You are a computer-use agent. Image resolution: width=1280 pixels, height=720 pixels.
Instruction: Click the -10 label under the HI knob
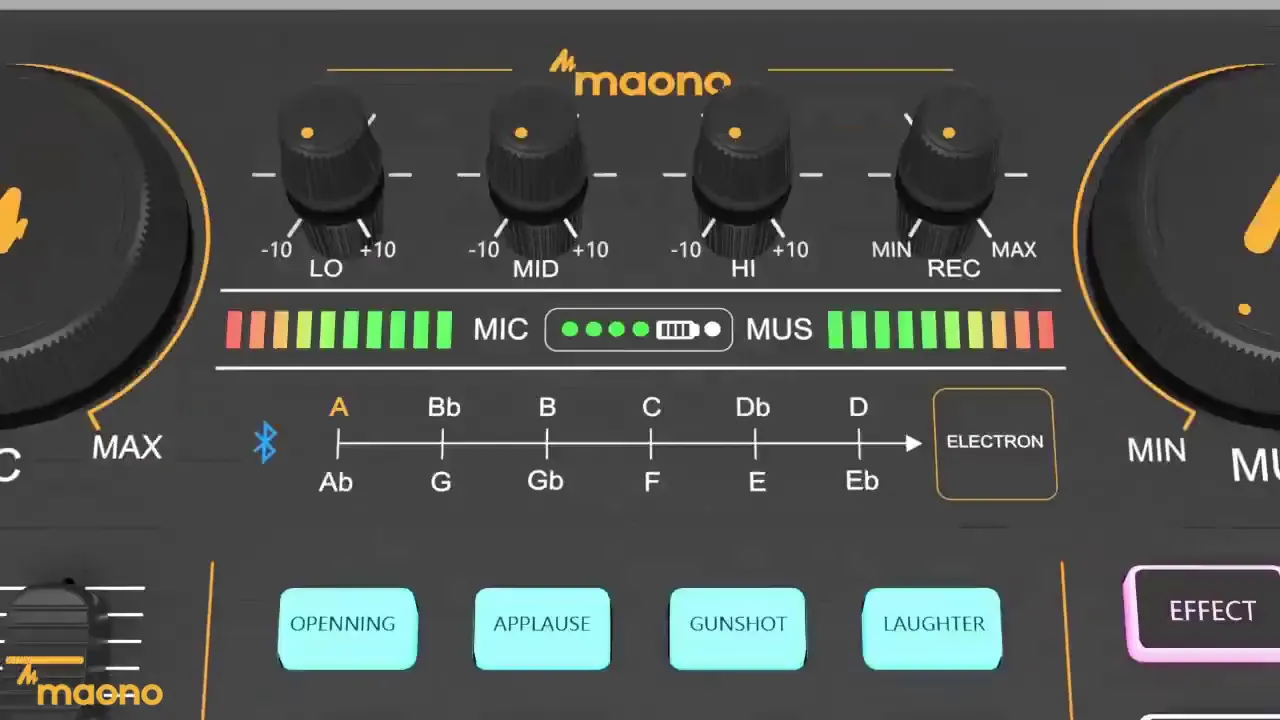(x=685, y=250)
